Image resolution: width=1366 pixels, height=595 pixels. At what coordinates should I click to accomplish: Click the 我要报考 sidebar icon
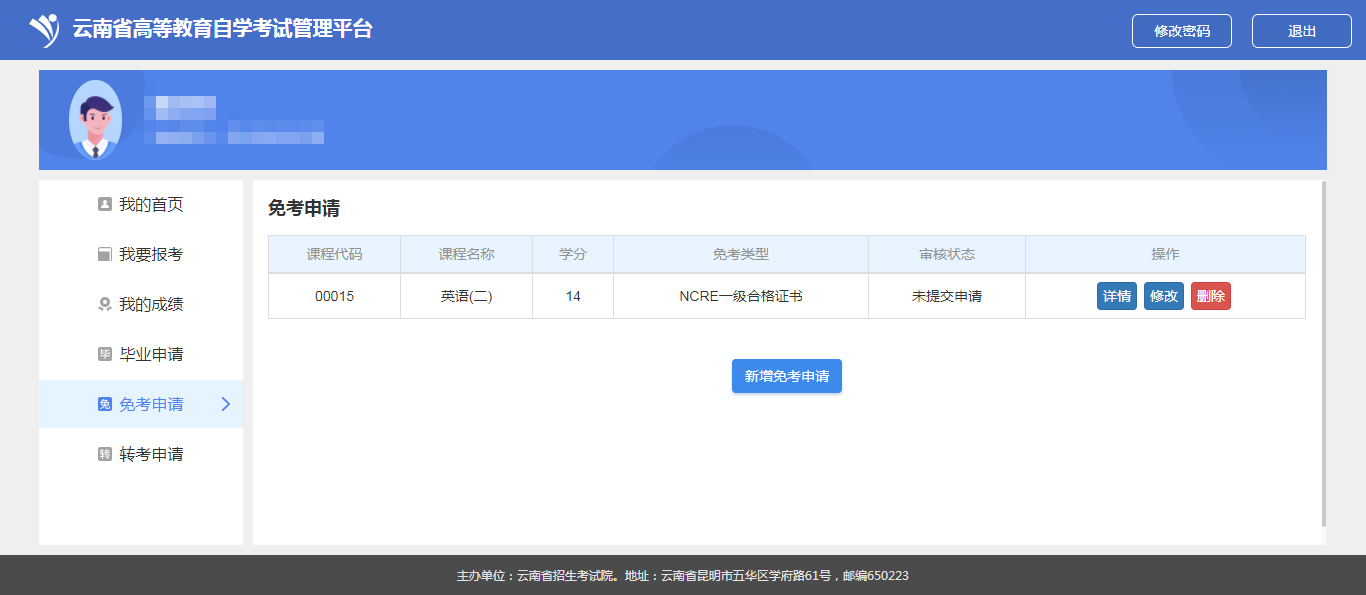(105, 255)
